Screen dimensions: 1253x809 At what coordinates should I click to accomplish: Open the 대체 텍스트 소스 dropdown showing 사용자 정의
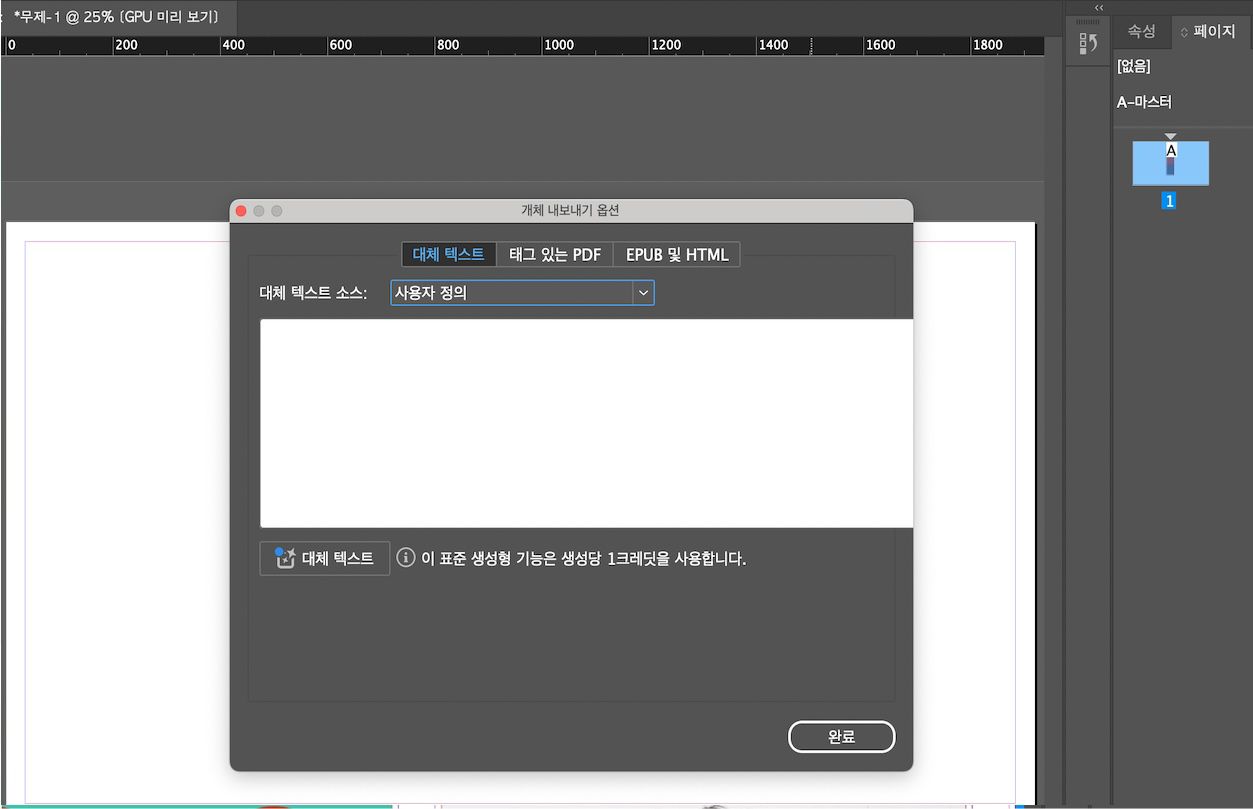click(x=522, y=293)
